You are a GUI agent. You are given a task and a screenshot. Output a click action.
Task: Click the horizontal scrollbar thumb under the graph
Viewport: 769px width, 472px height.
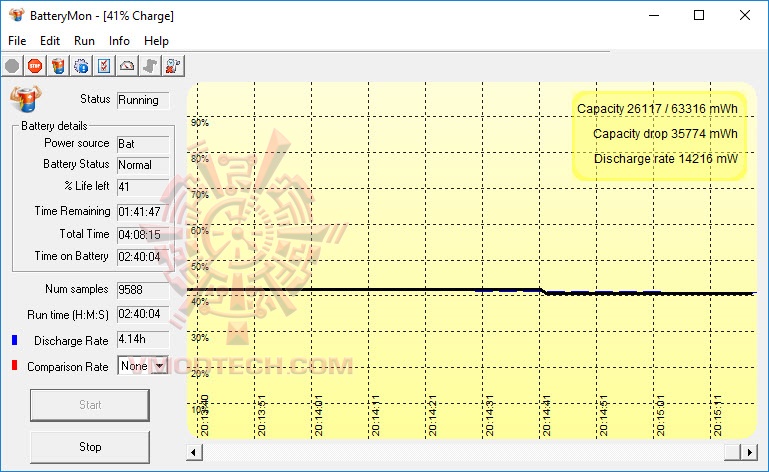click(x=733, y=452)
